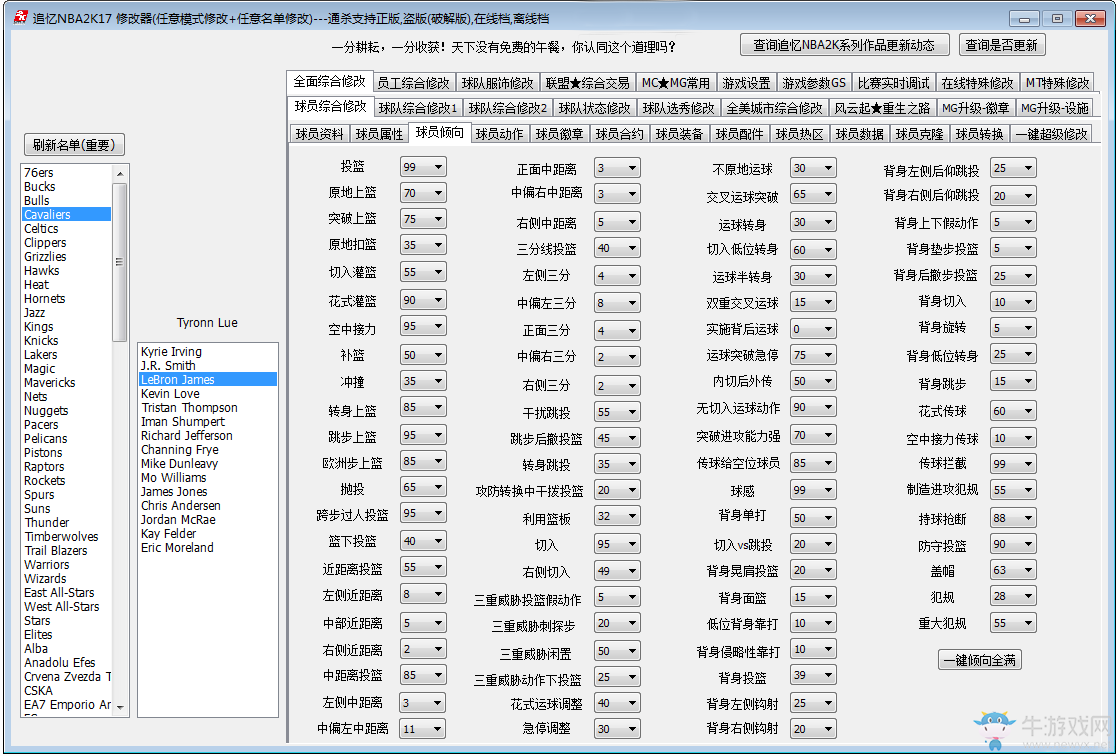The height and width of the screenshot is (756, 1117).
Task: Open the 游戏设置 tab
Action: click(746, 83)
